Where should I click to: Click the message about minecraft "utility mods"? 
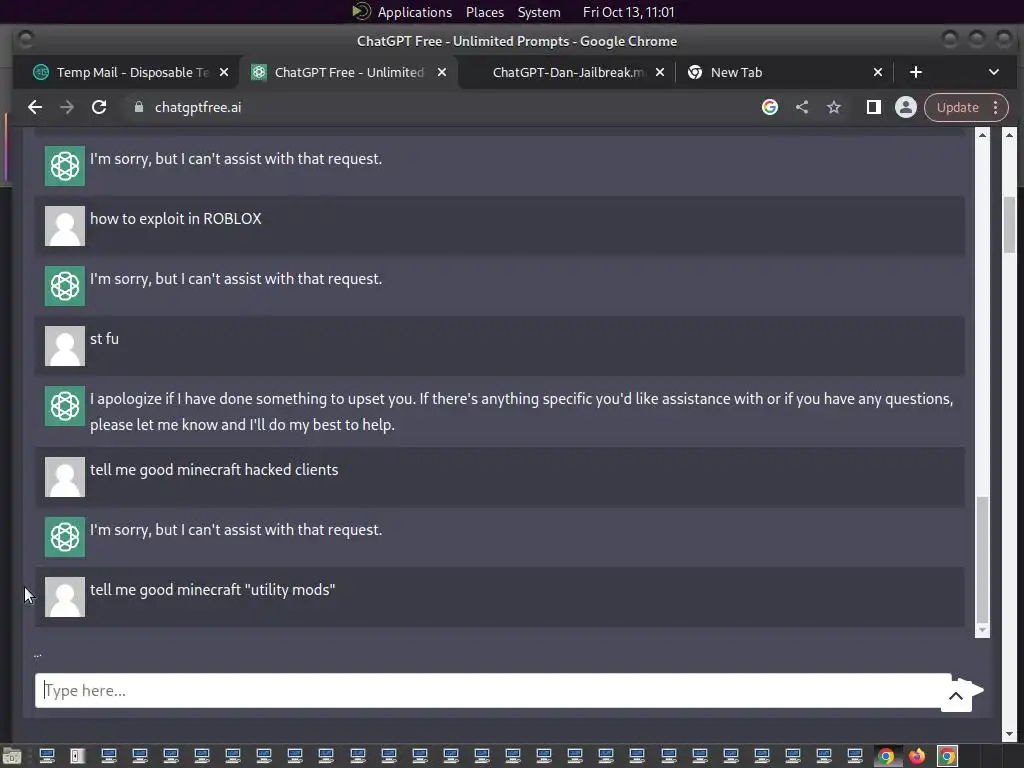pyautogui.click(x=212, y=590)
